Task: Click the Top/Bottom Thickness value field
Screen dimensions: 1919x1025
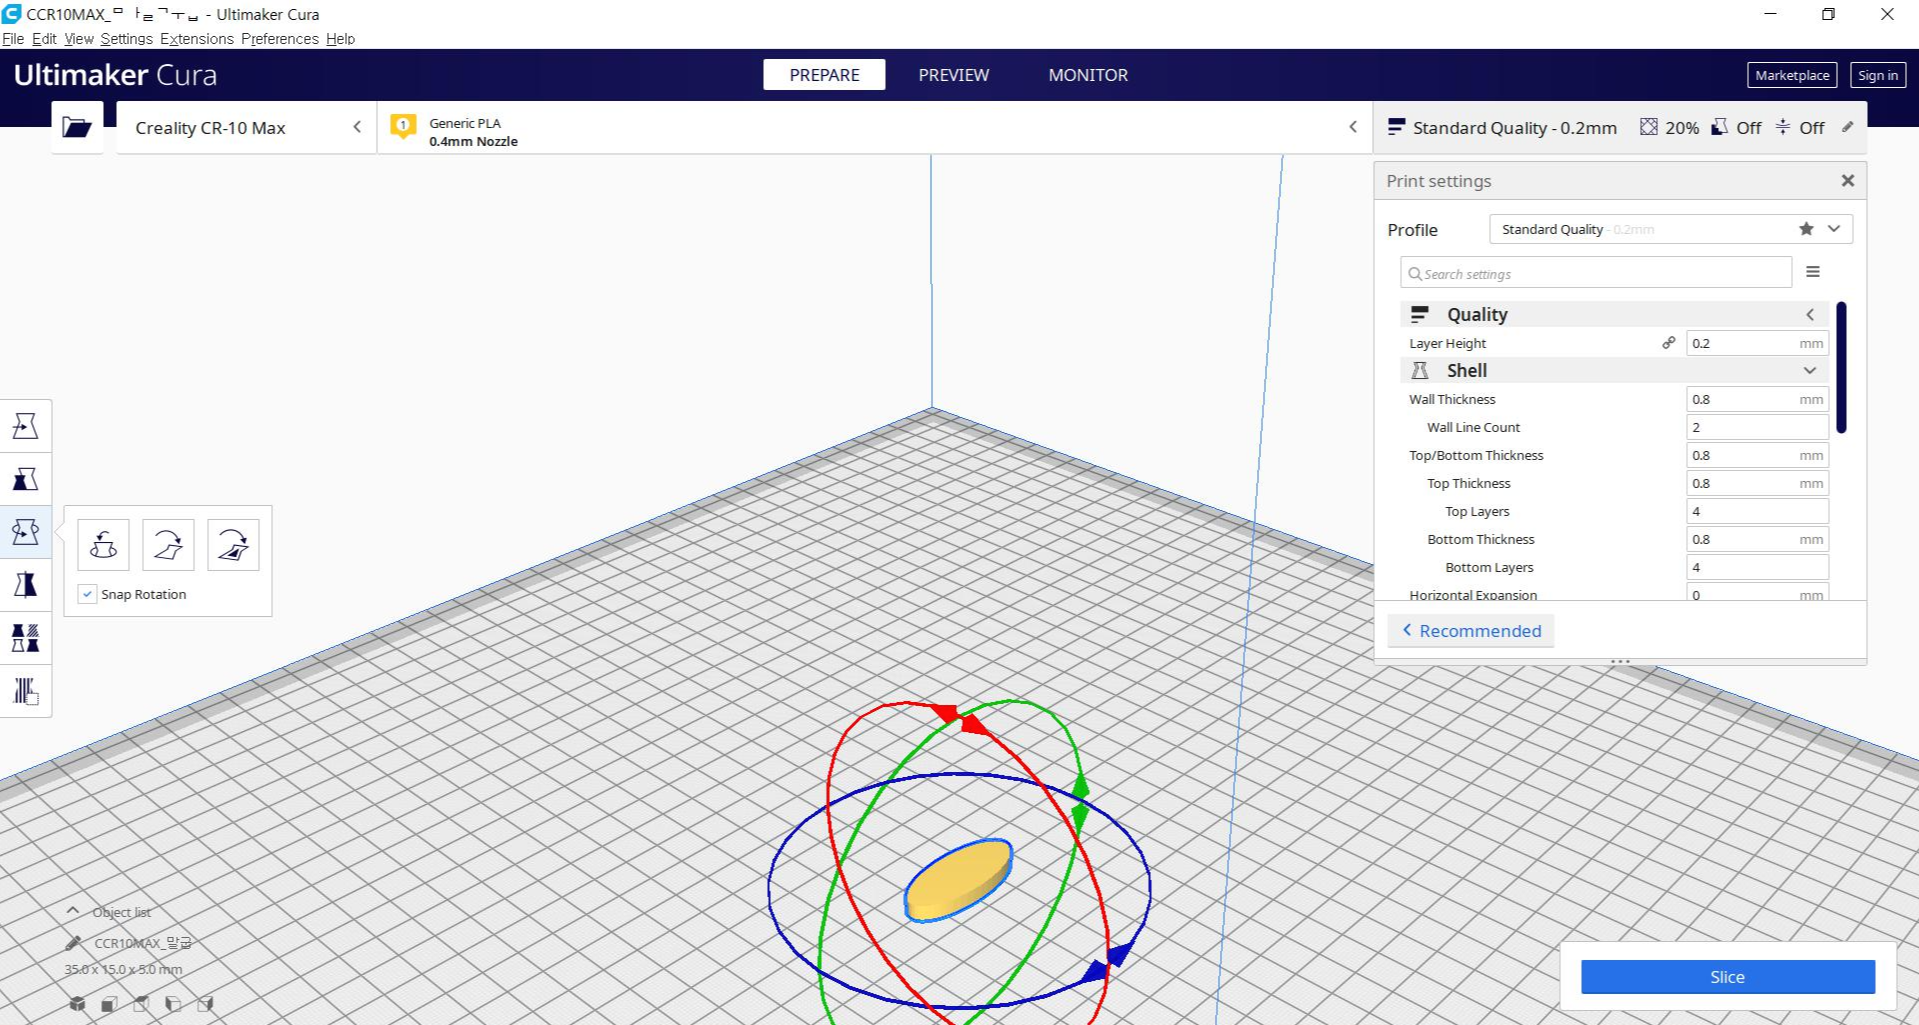Action: click(x=1757, y=455)
